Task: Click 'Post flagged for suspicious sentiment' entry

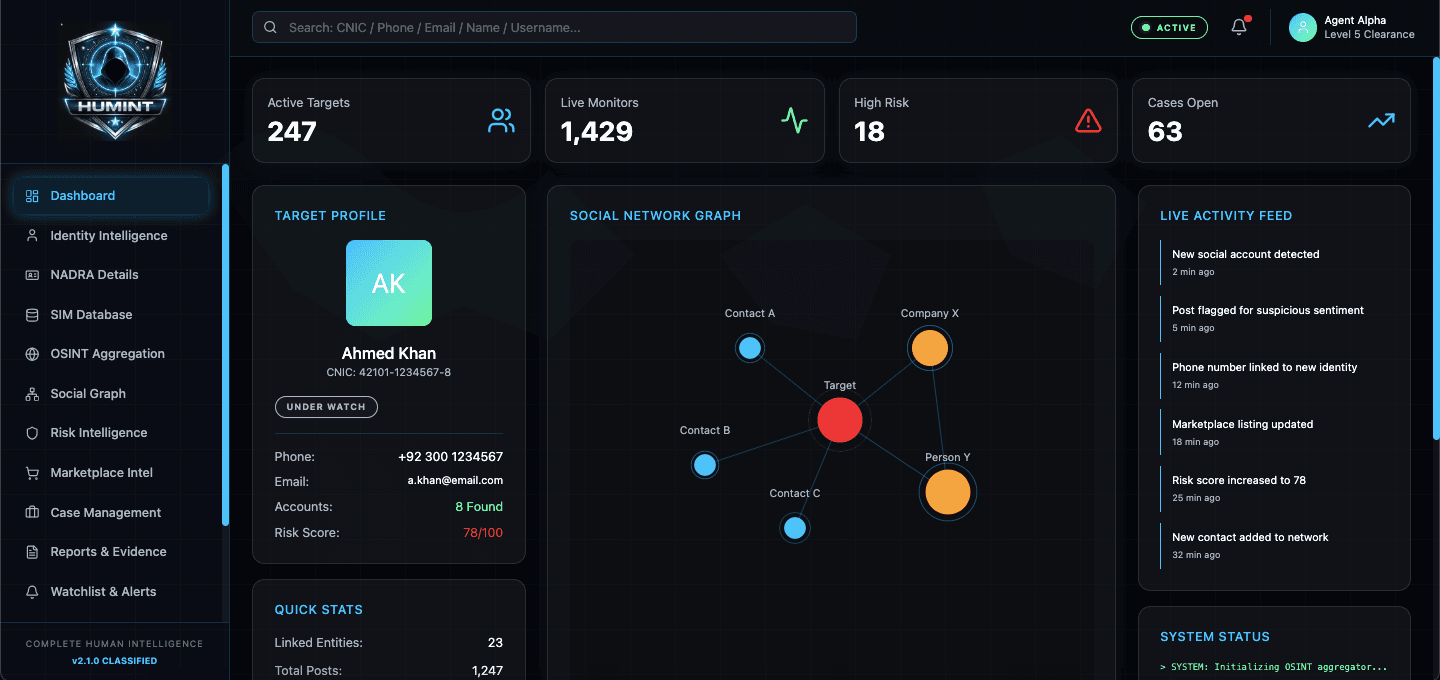Action: pyautogui.click(x=1274, y=319)
